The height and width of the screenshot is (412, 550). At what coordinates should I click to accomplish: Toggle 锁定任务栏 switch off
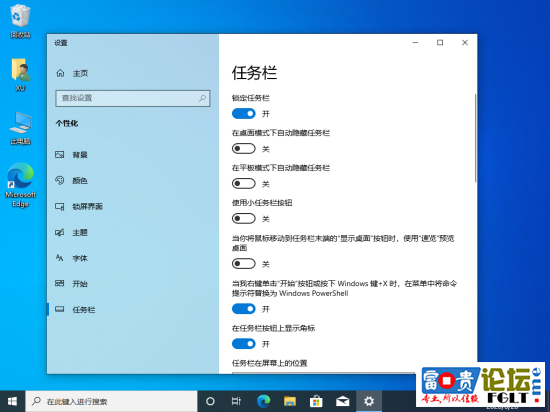[244, 114]
